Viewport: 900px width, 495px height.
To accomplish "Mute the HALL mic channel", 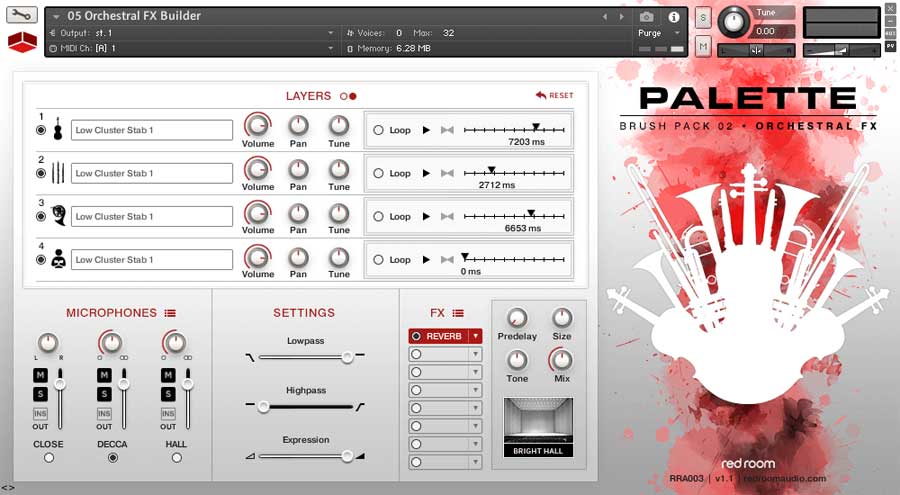I will (168, 376).
